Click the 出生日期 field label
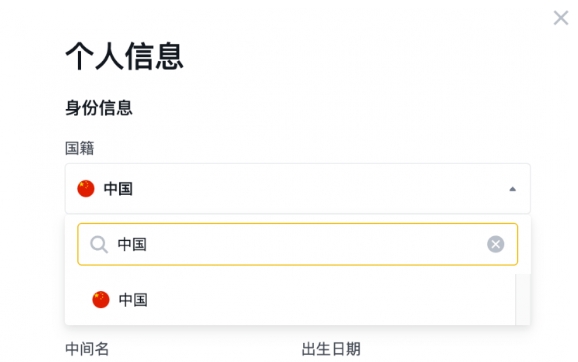The width and height of the screenshot is (578, 362). tap(331, 349)
